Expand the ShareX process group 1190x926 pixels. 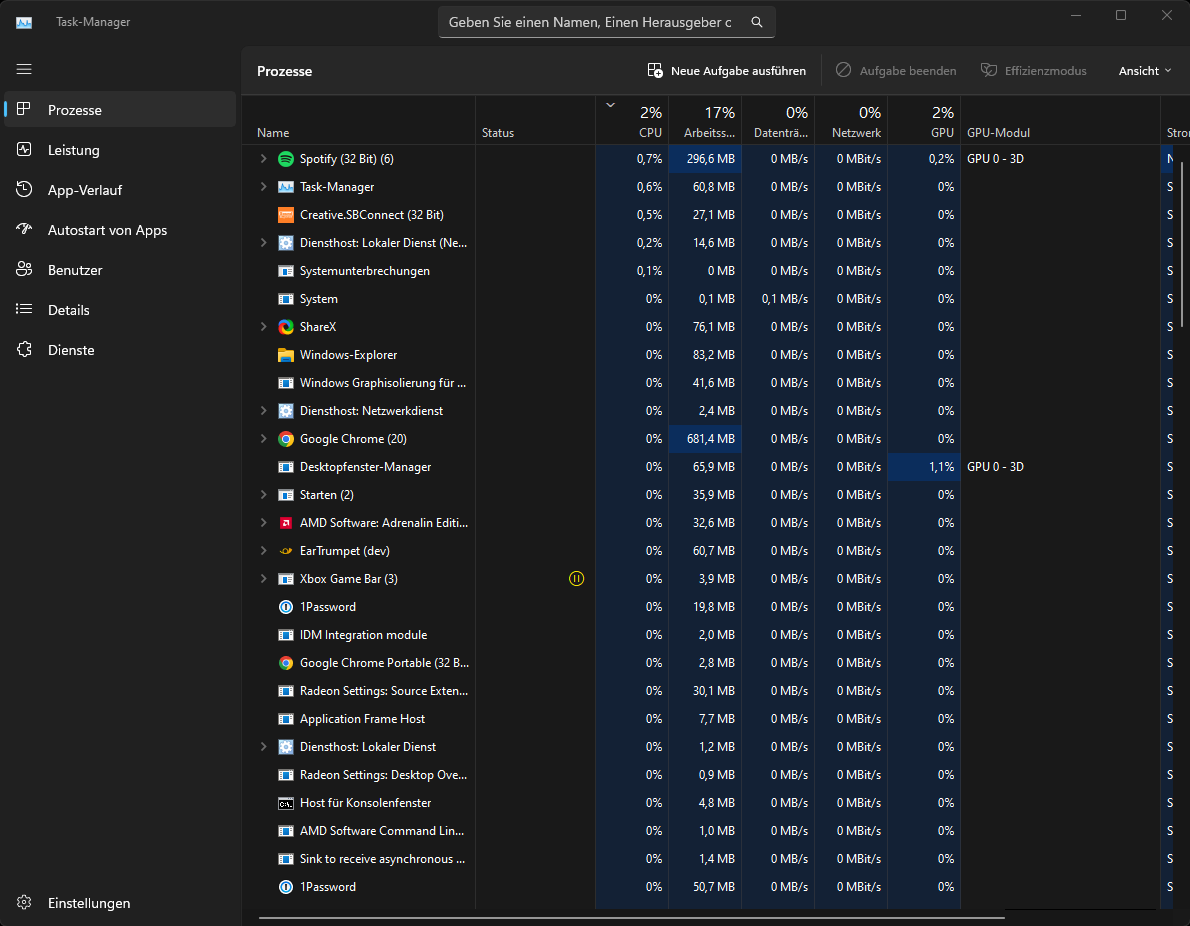coord(263,327)
